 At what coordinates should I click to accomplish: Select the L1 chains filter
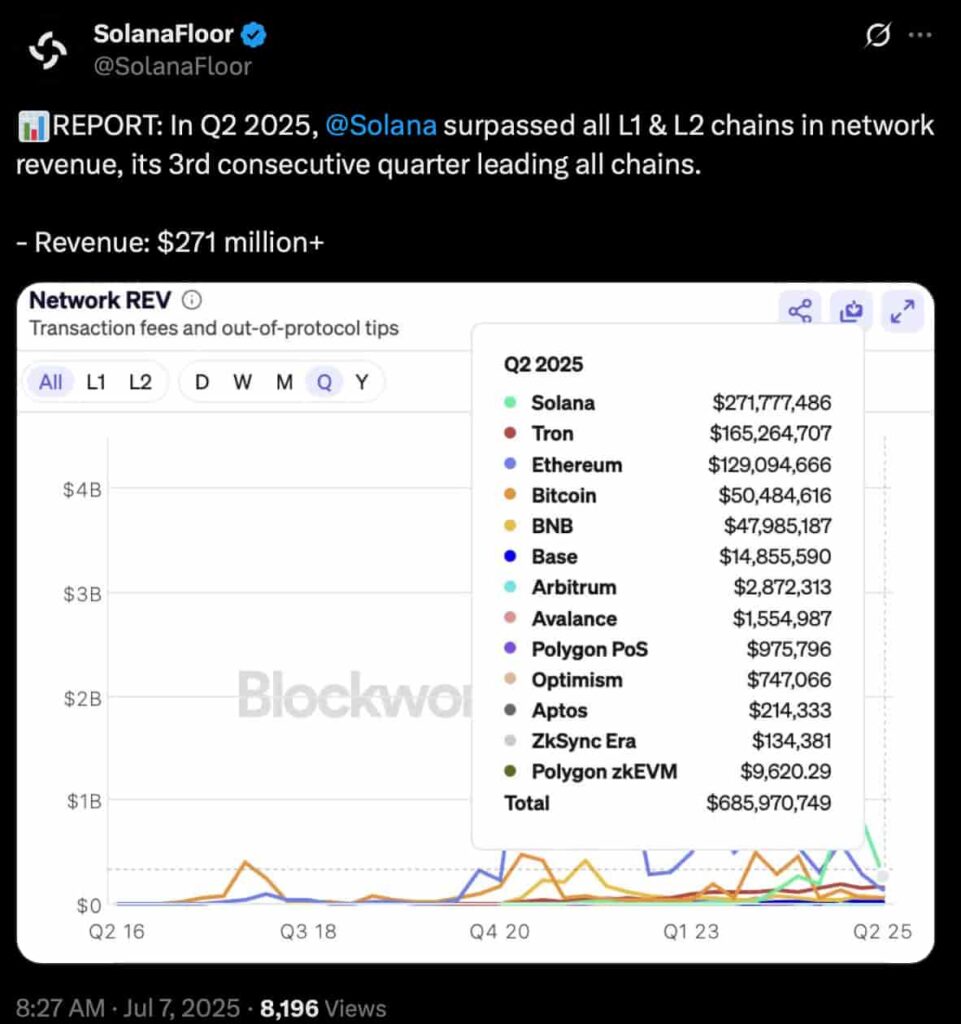(x=96, y=382)
